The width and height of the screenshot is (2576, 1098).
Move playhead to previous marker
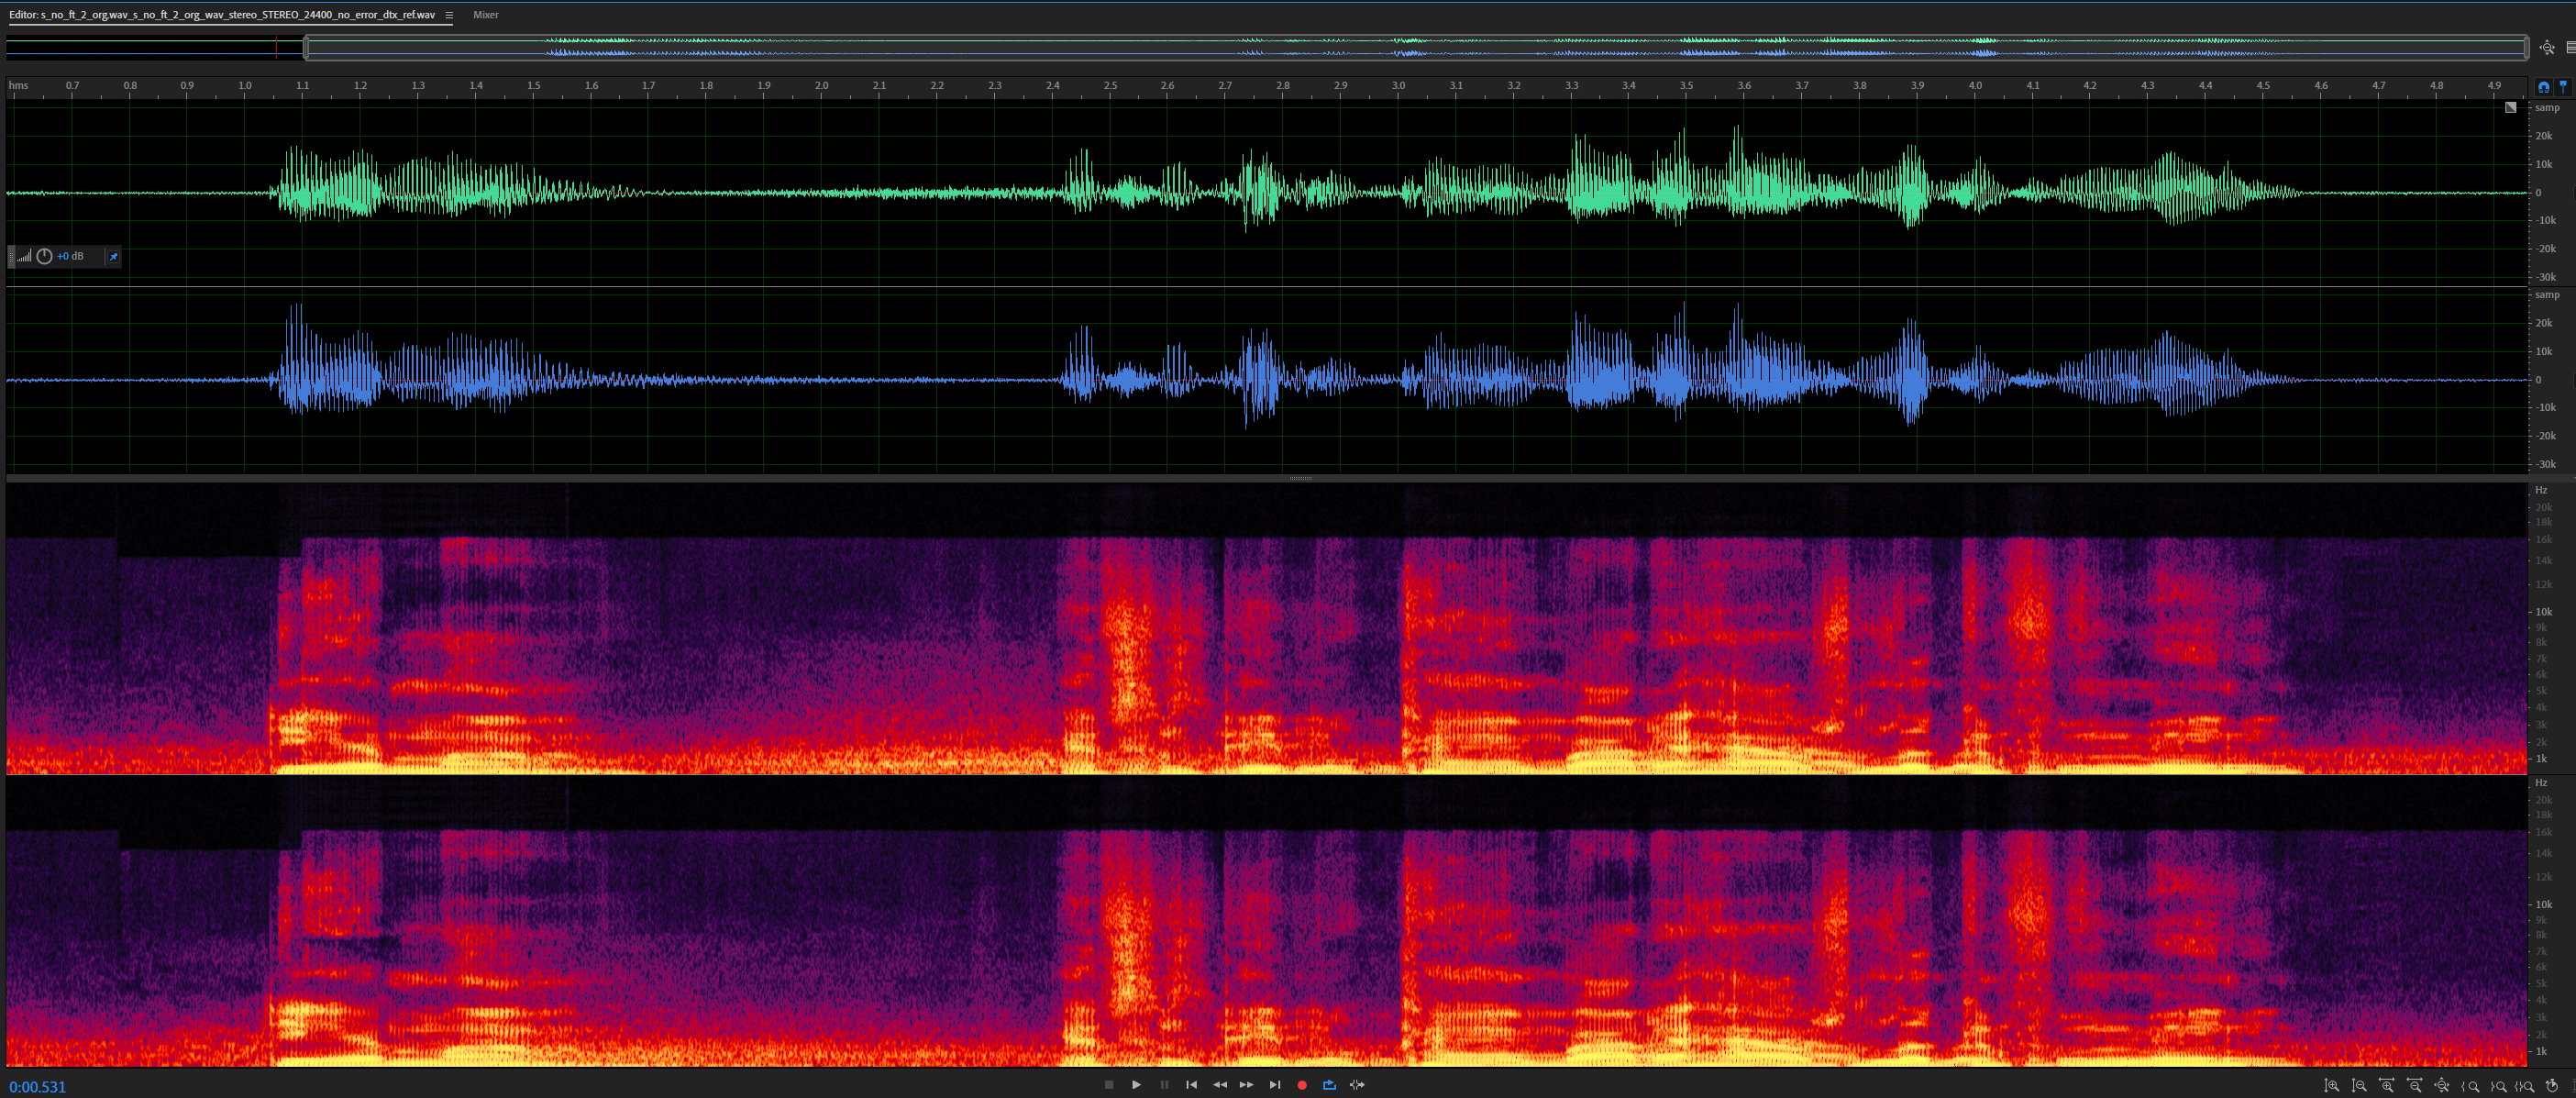pyautogui.click(x=1191, y=1085)
